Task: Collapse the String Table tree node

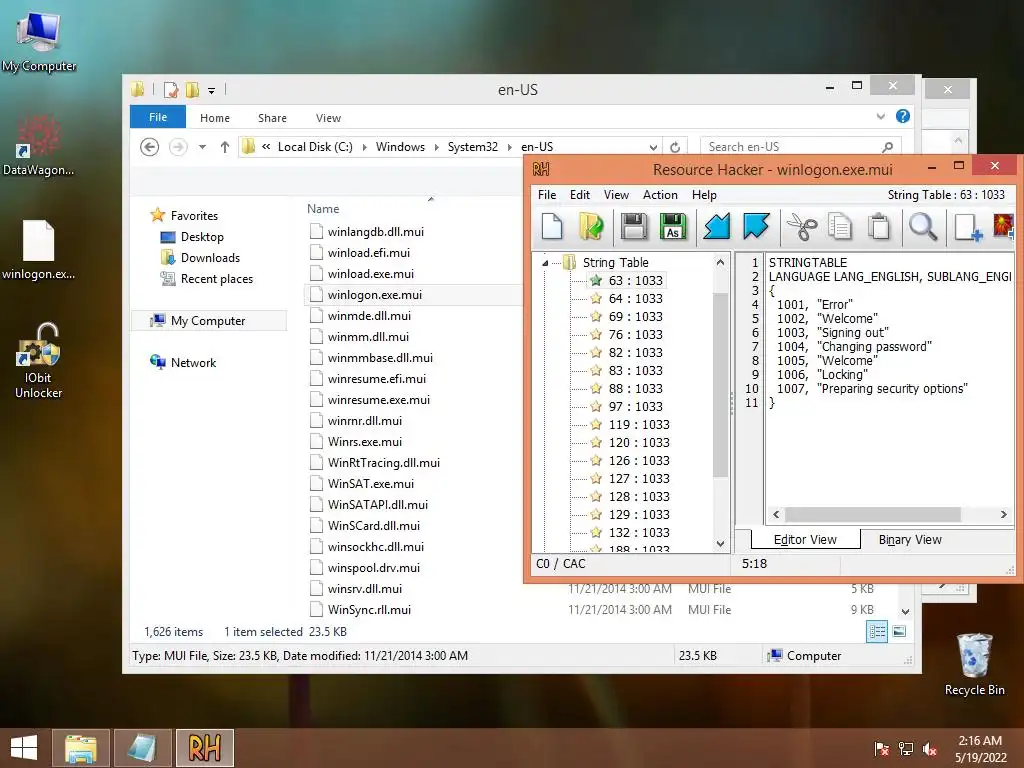Action: tap(545, 263)
